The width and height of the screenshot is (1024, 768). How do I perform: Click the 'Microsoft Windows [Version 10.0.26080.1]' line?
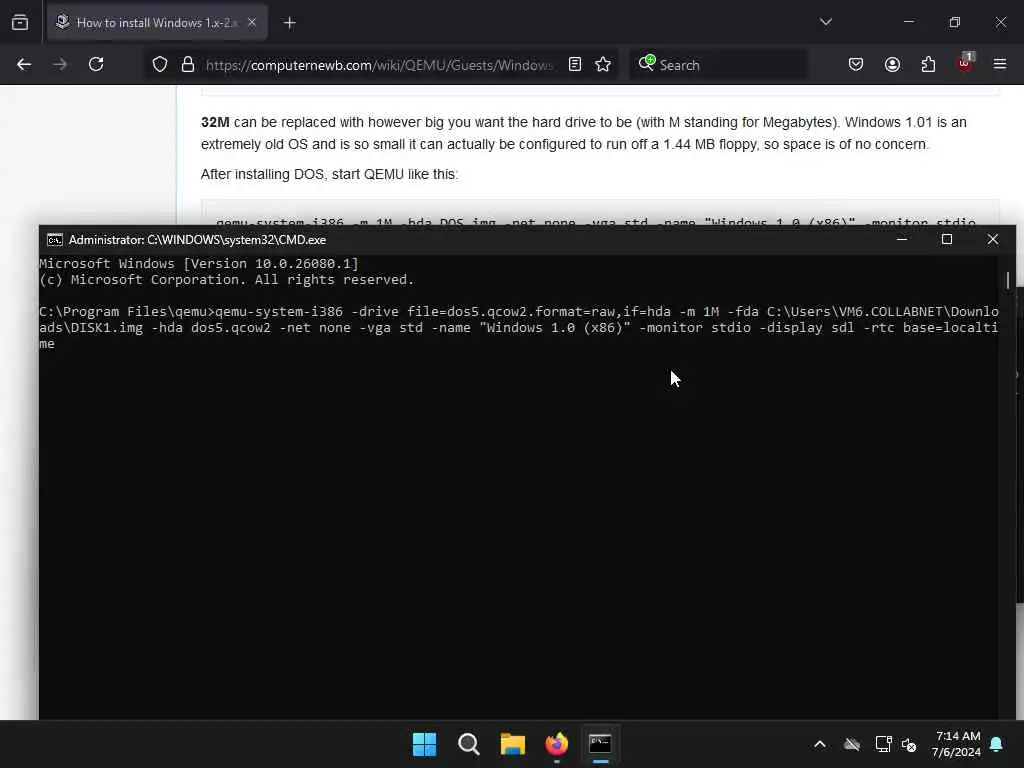coord(199,264)
